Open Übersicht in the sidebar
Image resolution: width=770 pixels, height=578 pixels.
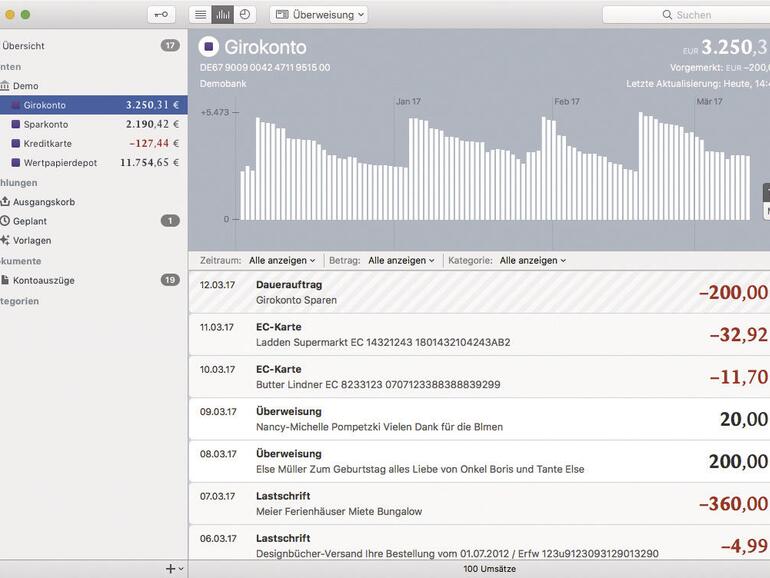point(93,46)
